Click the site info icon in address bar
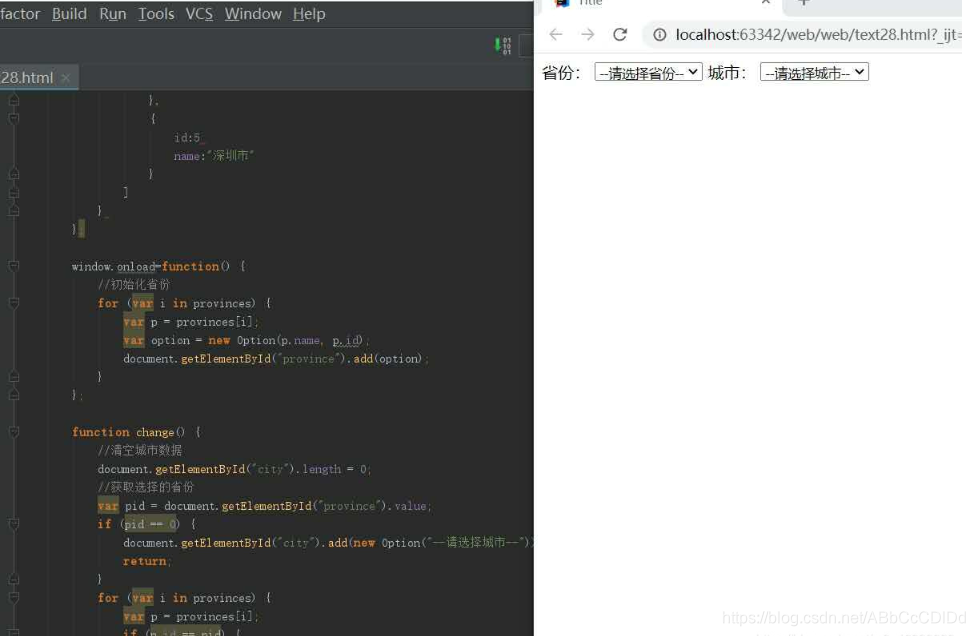The image size is (975, 636). tap(659, 35)
